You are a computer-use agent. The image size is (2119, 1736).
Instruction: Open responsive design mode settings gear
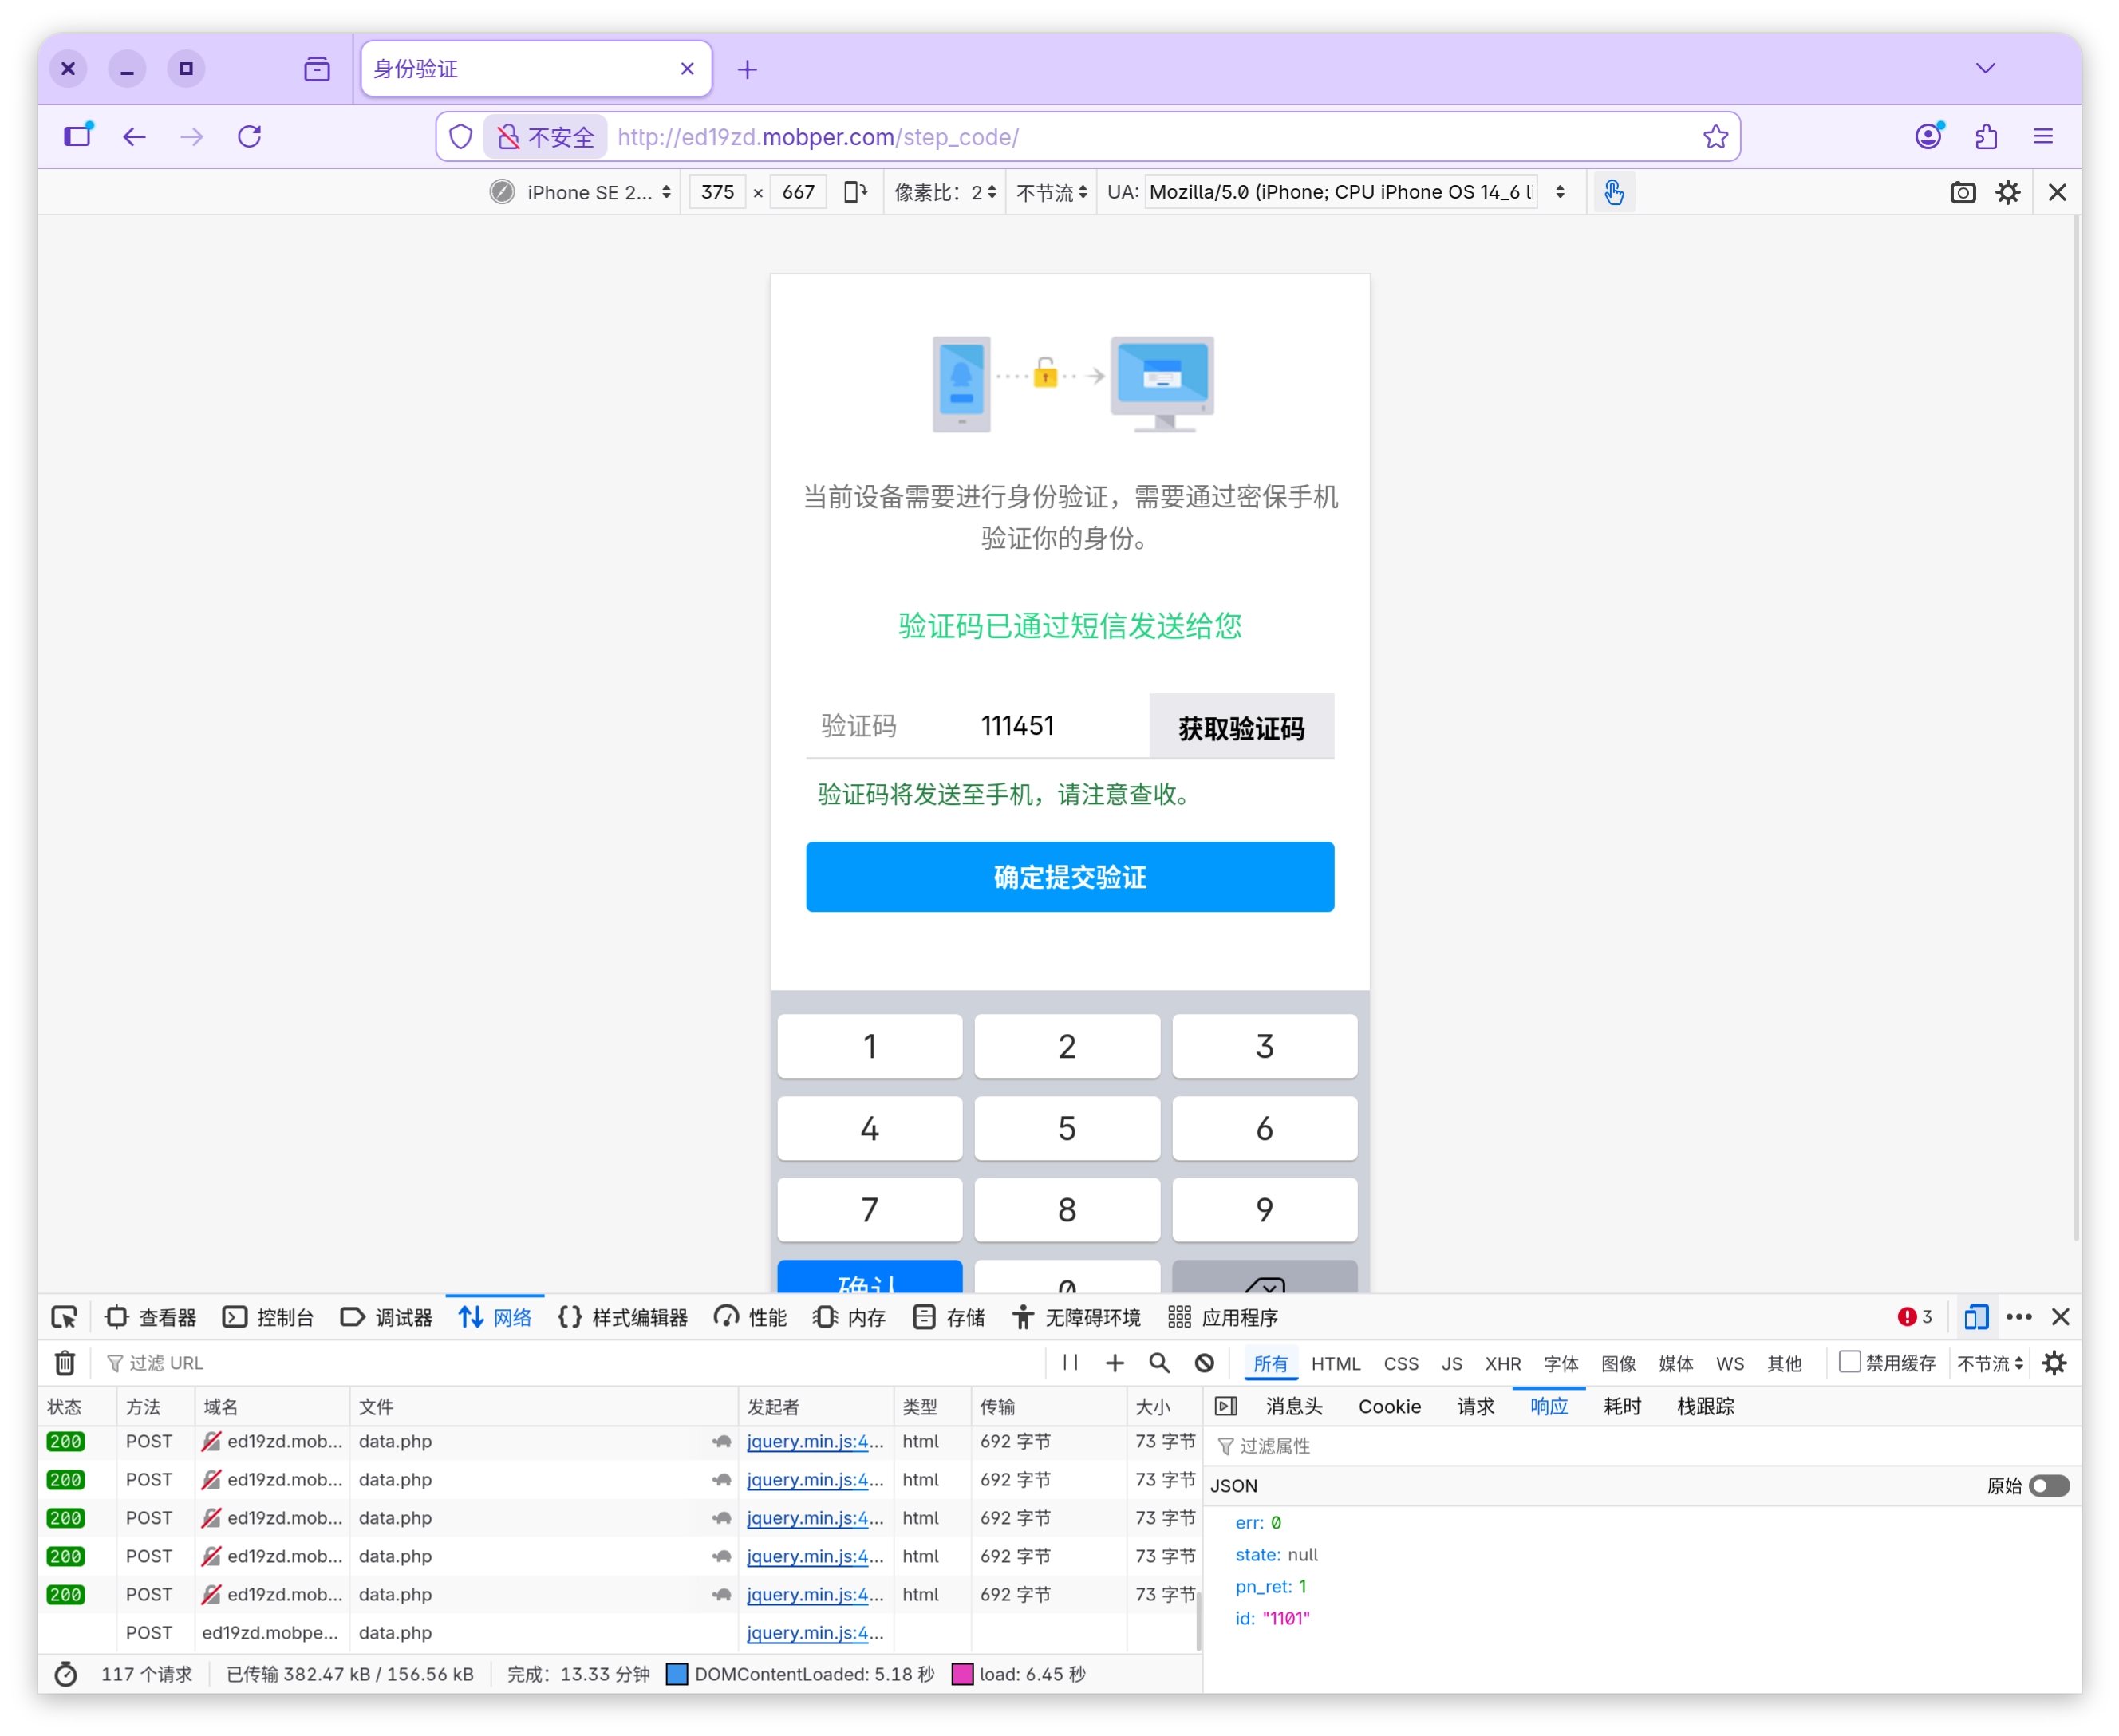click(2008, 192)
